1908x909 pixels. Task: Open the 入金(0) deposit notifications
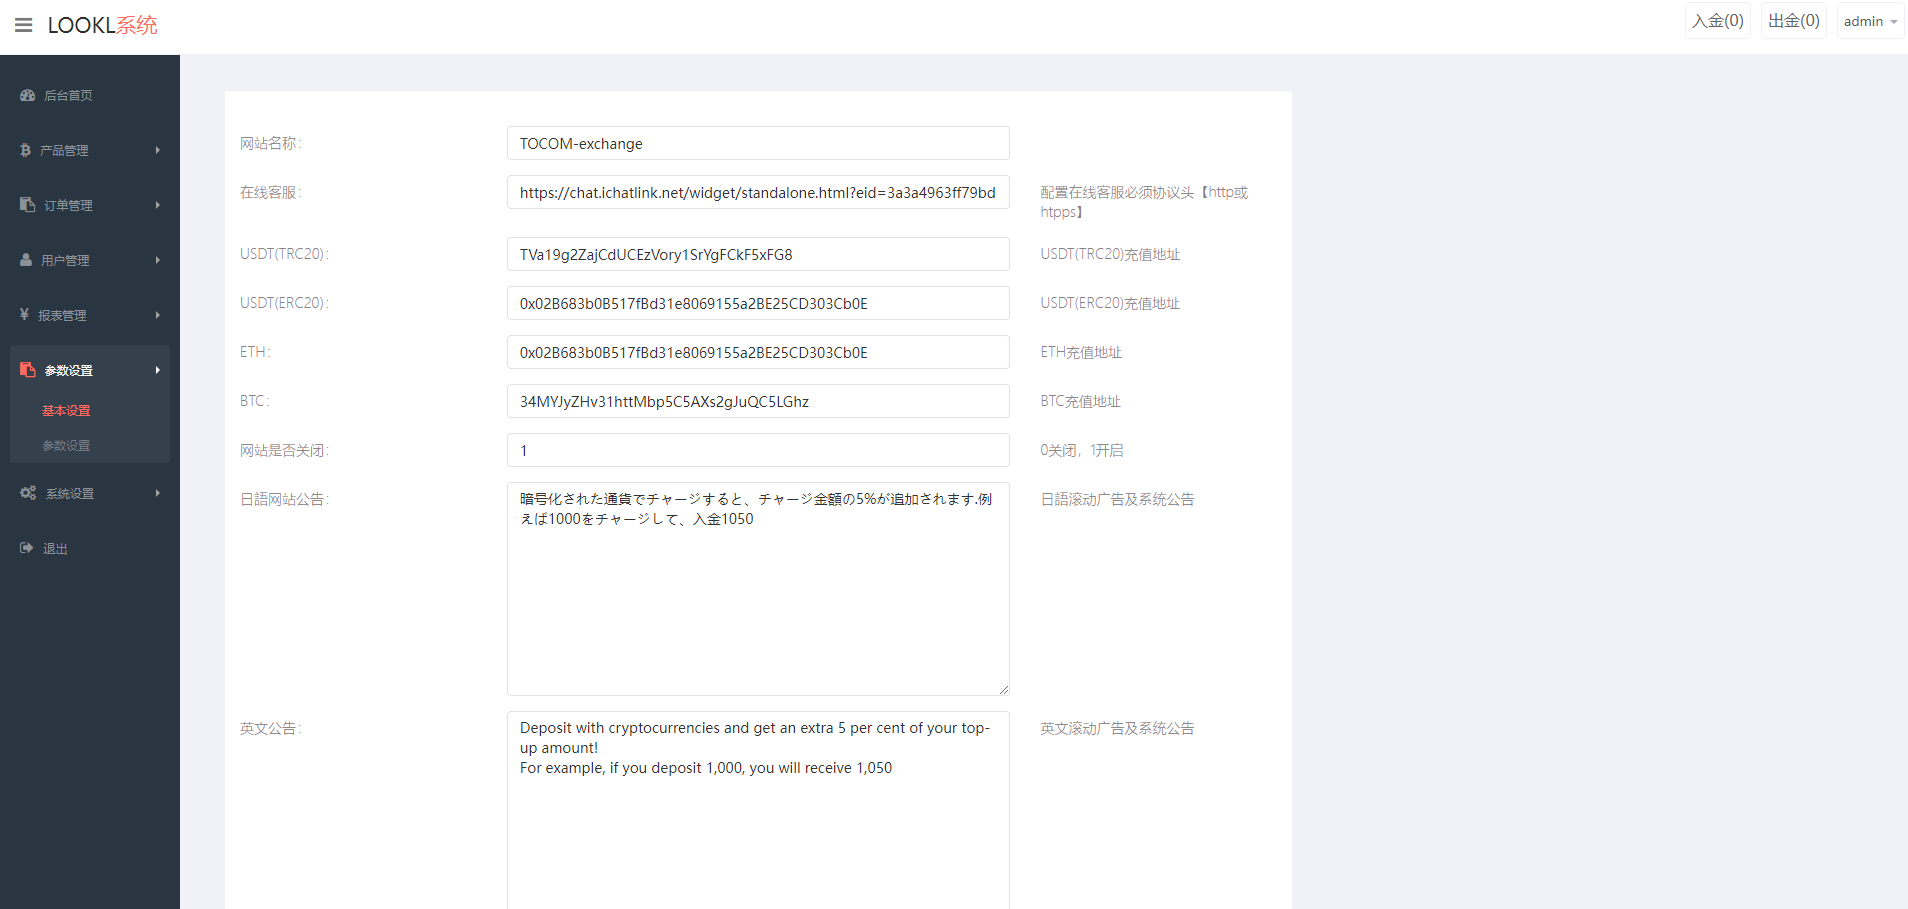click(1717, 21)
